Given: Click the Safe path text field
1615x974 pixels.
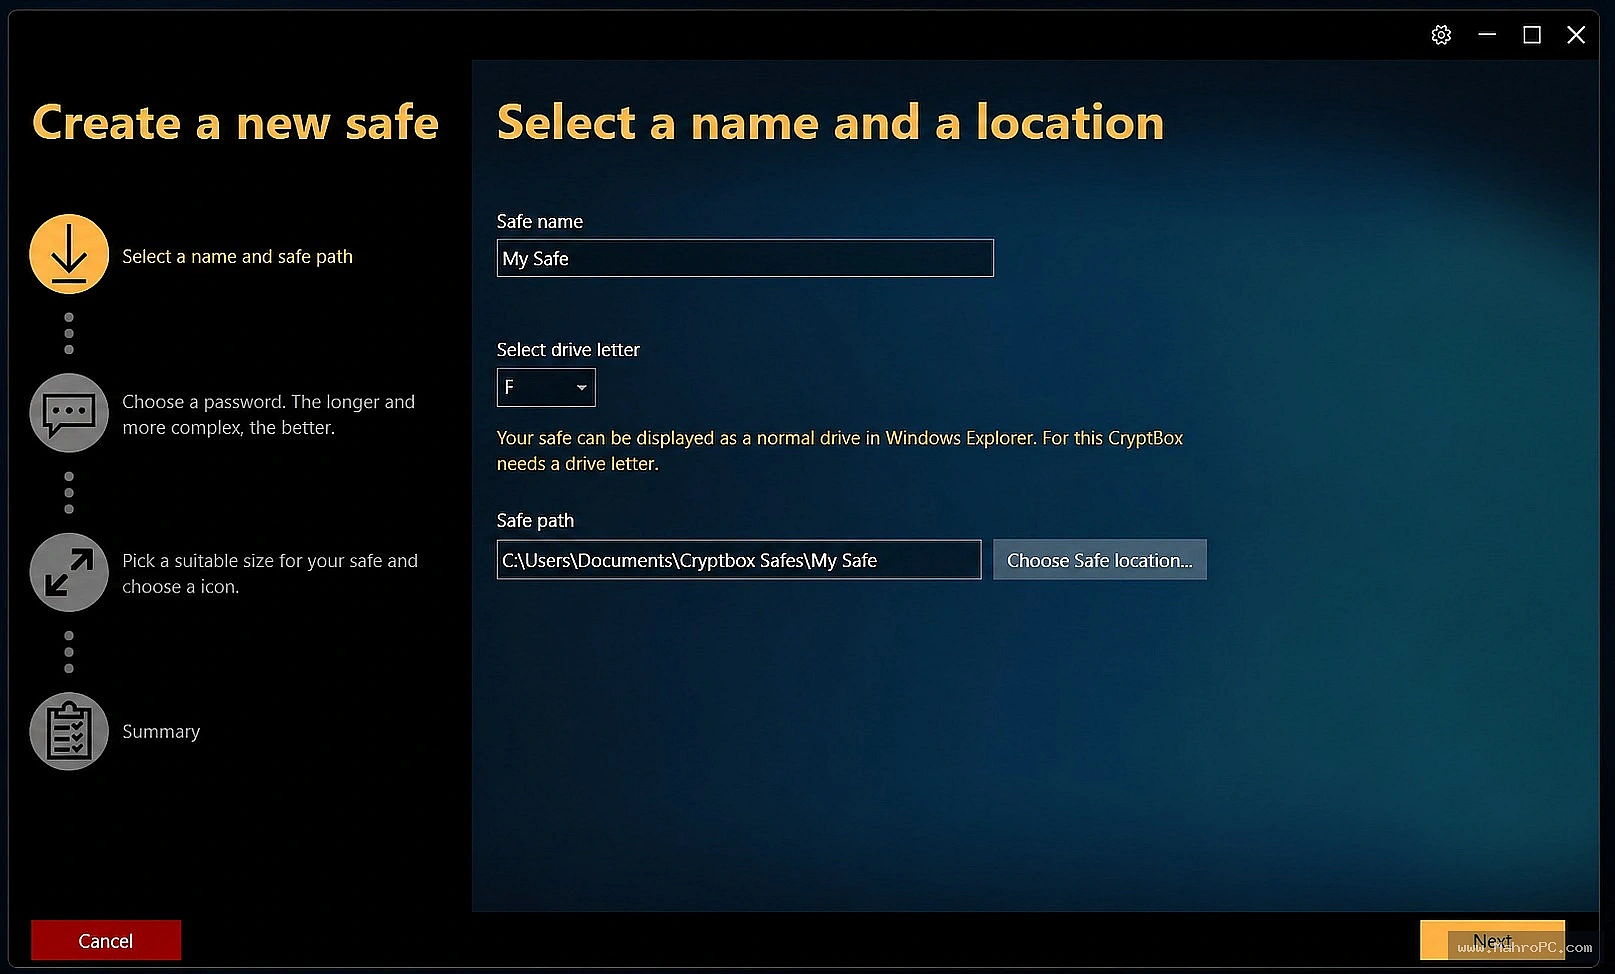Looking at the screenshot, I should (739, 560).
